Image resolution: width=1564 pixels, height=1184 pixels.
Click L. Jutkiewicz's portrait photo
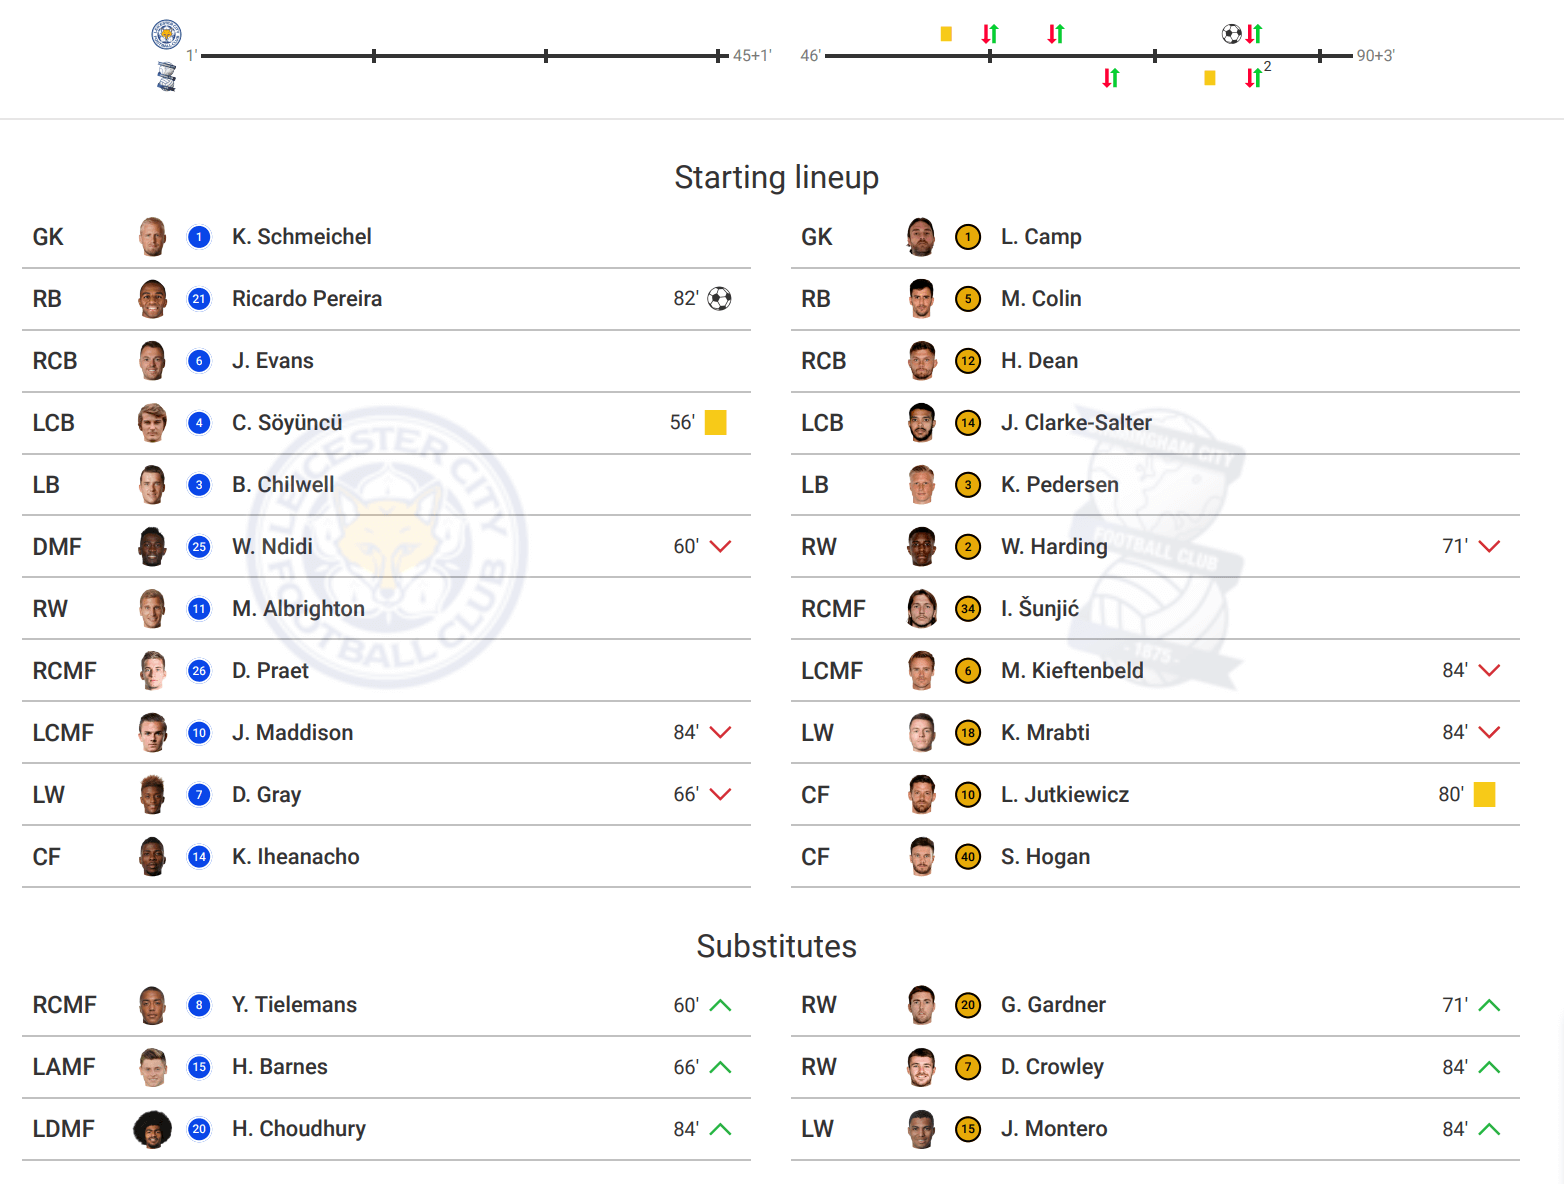(921, 795)
